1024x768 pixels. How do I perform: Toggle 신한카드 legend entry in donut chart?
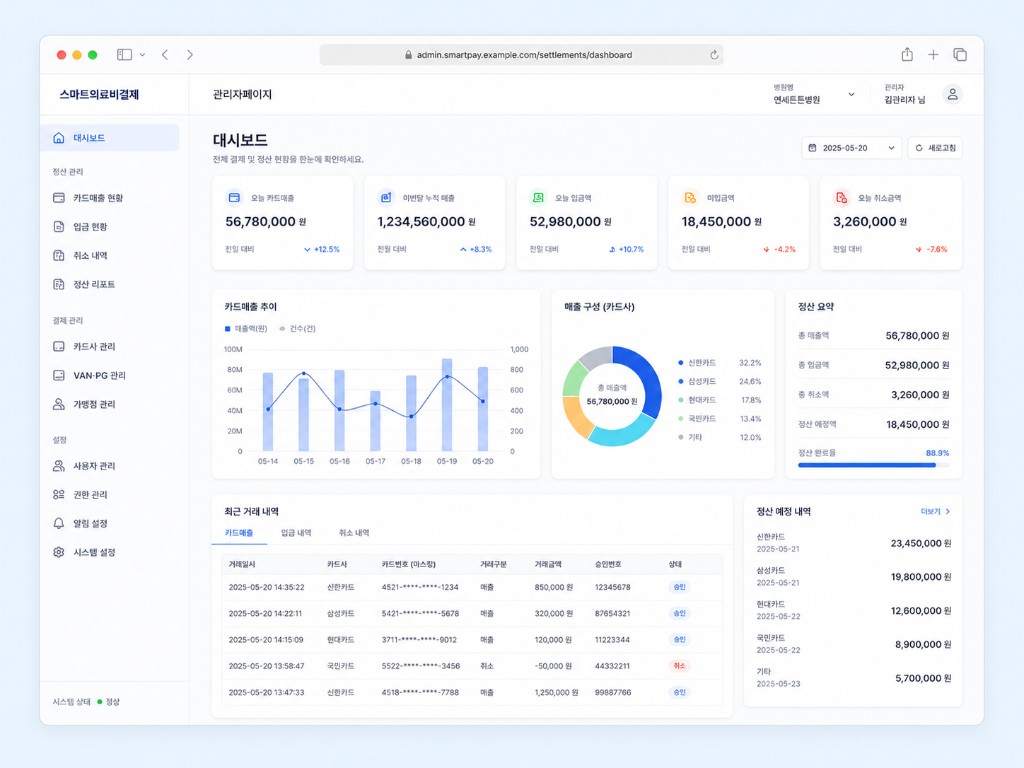pos(697,362)
